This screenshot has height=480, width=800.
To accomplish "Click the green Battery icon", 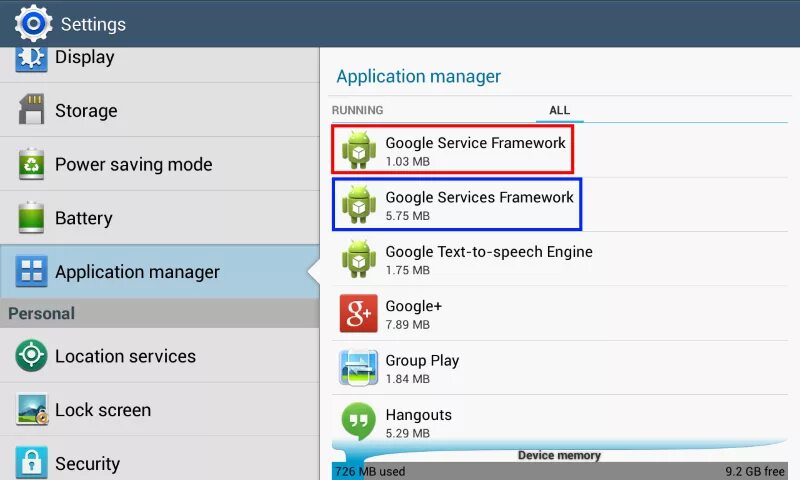I will coord(31,218).
